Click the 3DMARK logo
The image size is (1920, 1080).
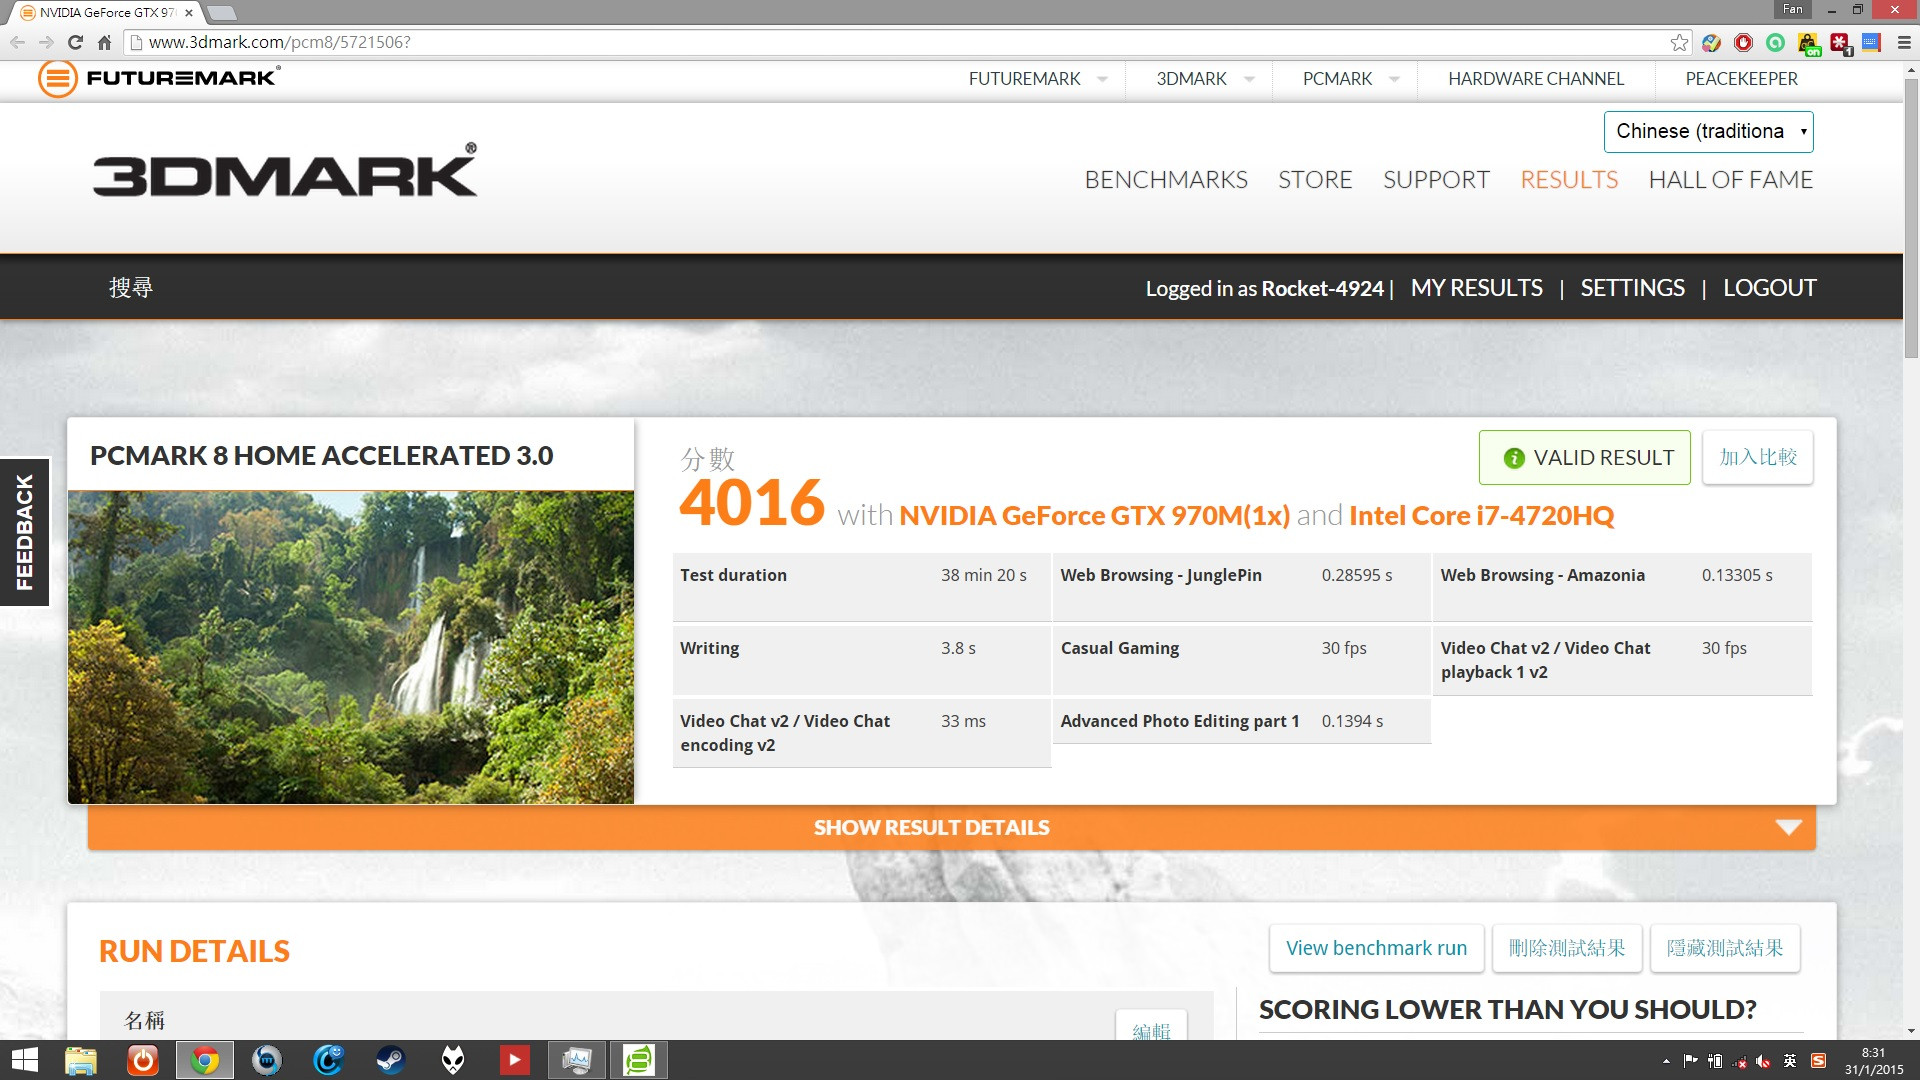click(285, 171)
